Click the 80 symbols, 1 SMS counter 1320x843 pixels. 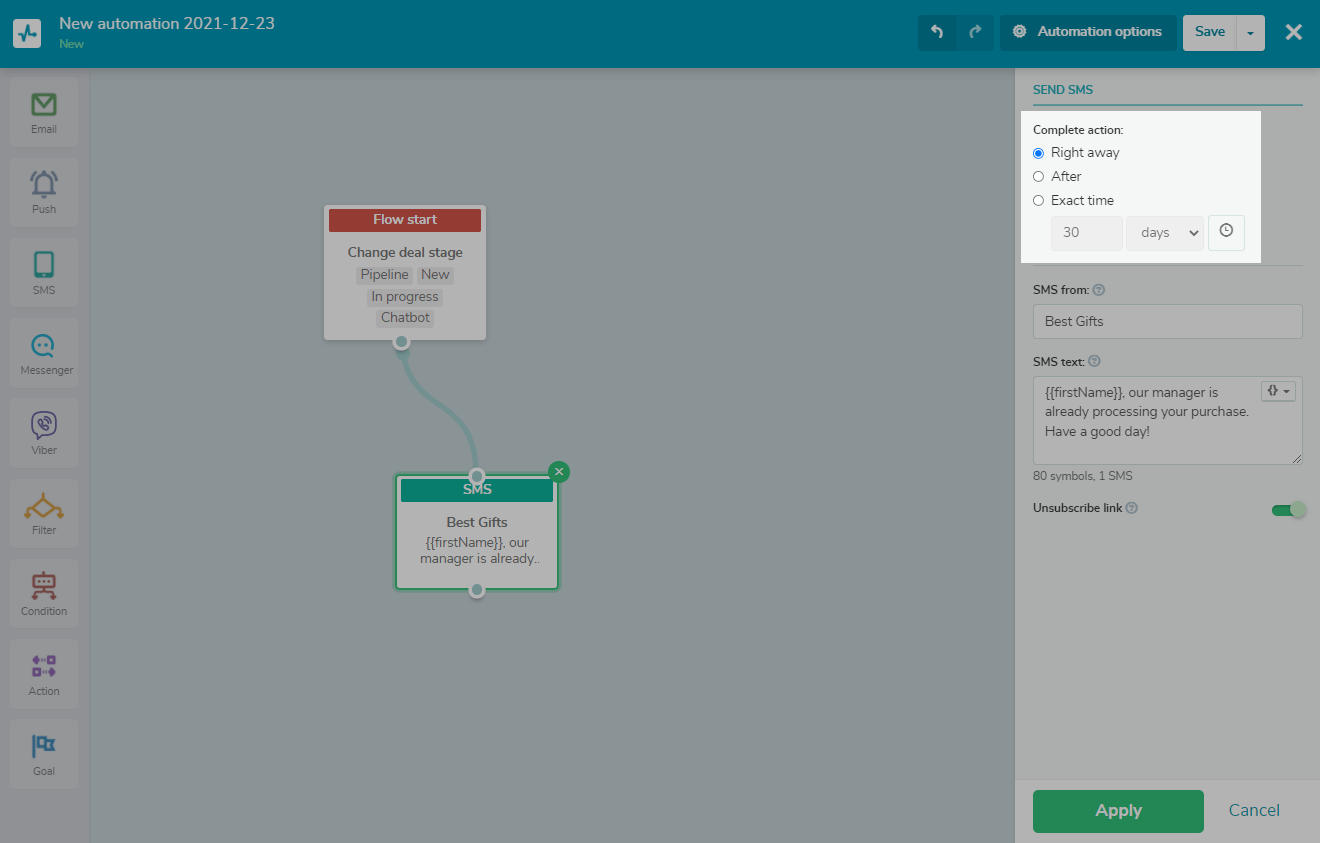(x=1083, y=476)
